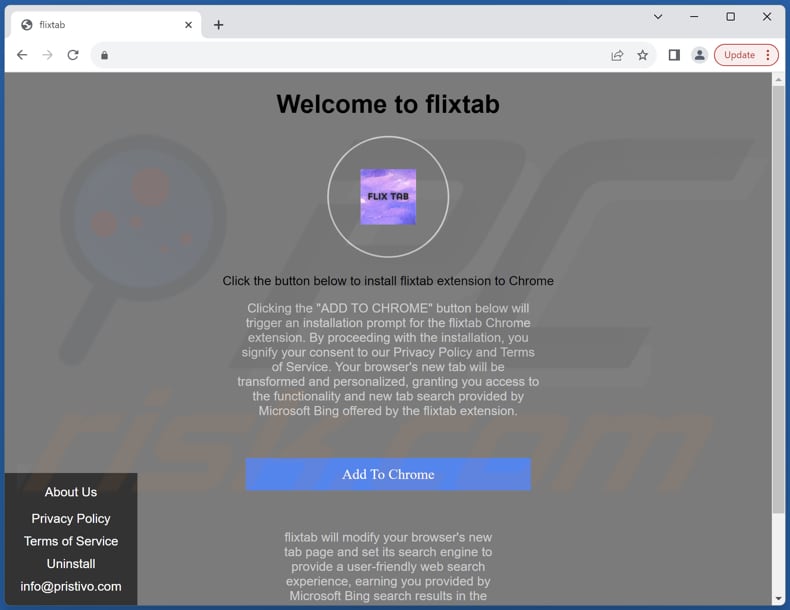Click the globe favicon on the flixtab tab
Image resolution: width=790 pixels, height=610 pixels.
tap(27, 25)
